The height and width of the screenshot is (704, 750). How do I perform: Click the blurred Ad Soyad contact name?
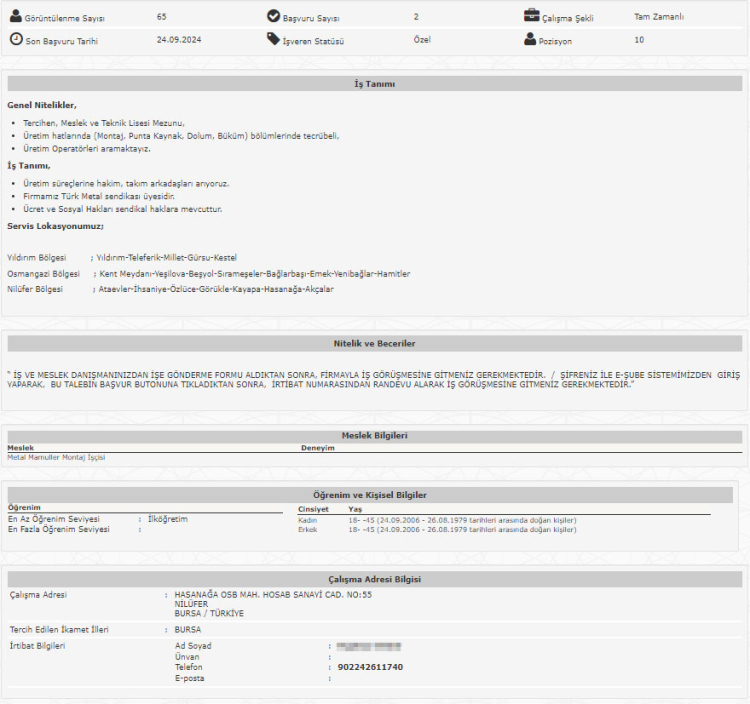coord(369,646)
